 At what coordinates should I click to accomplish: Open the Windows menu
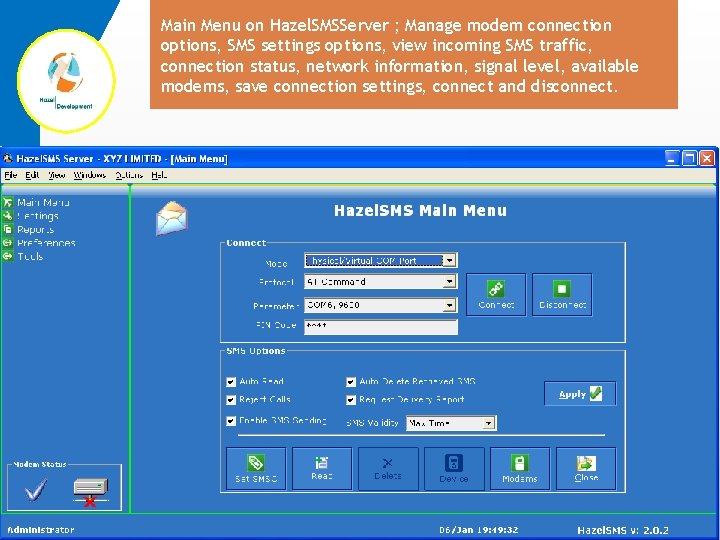90,175
